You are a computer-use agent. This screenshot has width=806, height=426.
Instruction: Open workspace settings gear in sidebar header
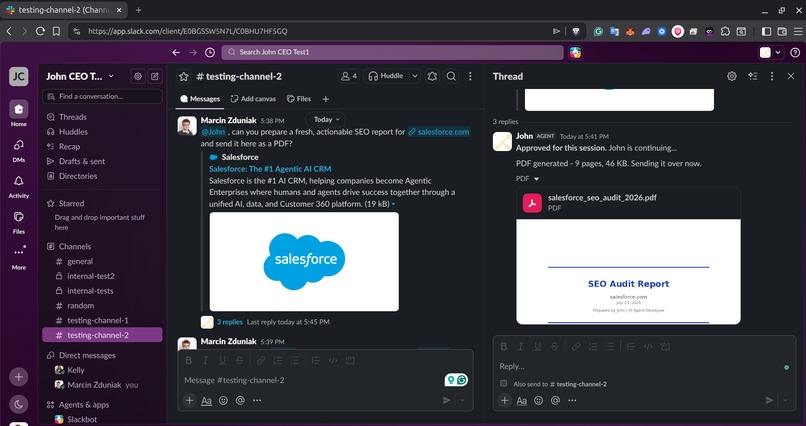(x=138, y=77)
